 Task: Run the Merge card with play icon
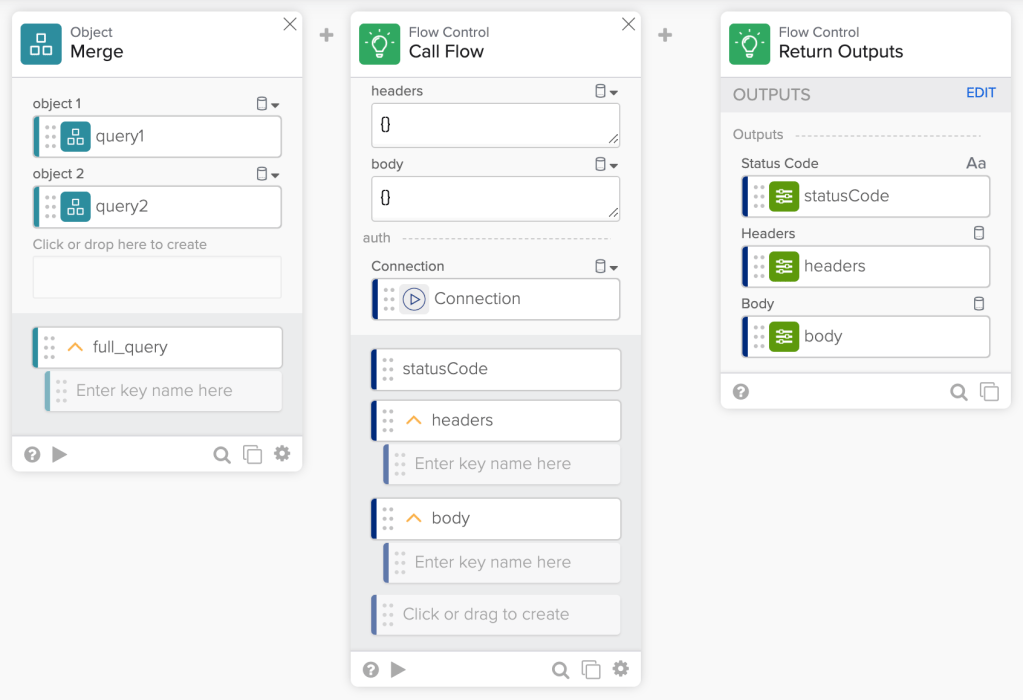tap(59, 455)
